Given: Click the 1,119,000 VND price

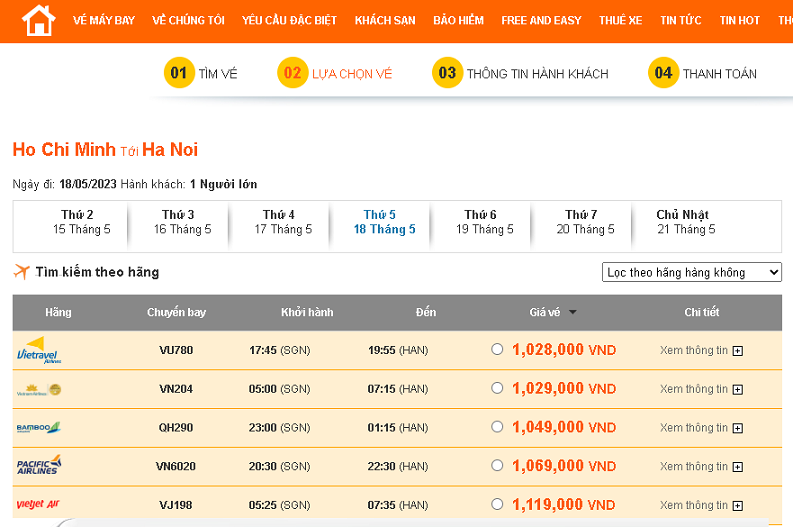Looking at the screenshot, I should pos(564,504).
